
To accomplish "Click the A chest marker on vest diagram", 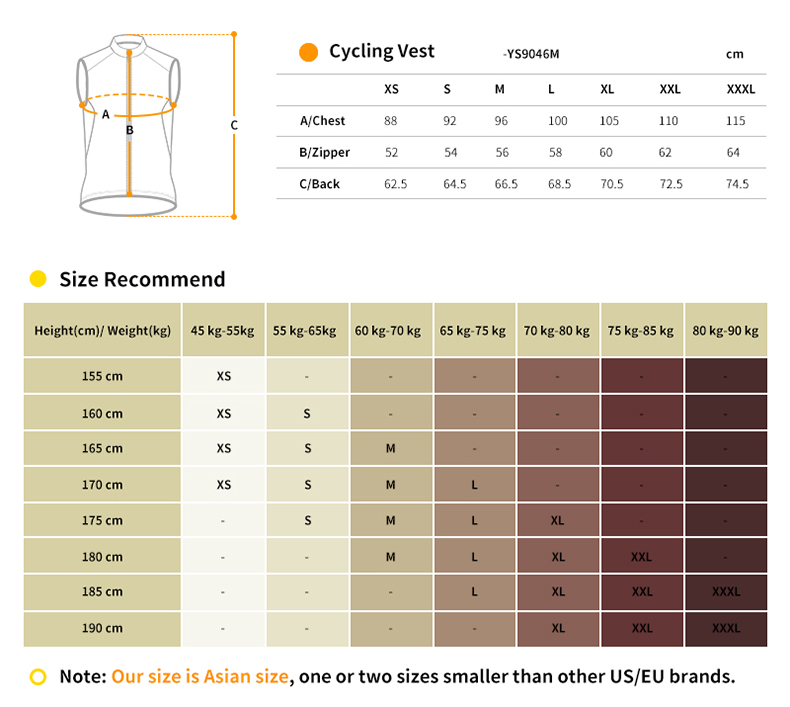I will [106, 114].
